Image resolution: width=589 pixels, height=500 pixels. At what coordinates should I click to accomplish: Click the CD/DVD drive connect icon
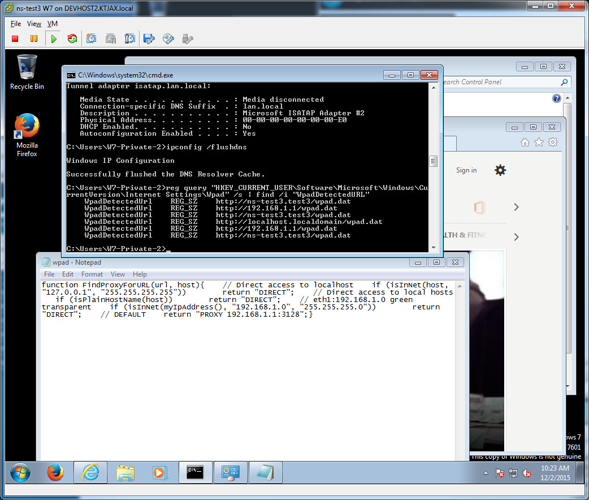click(168, 39)
